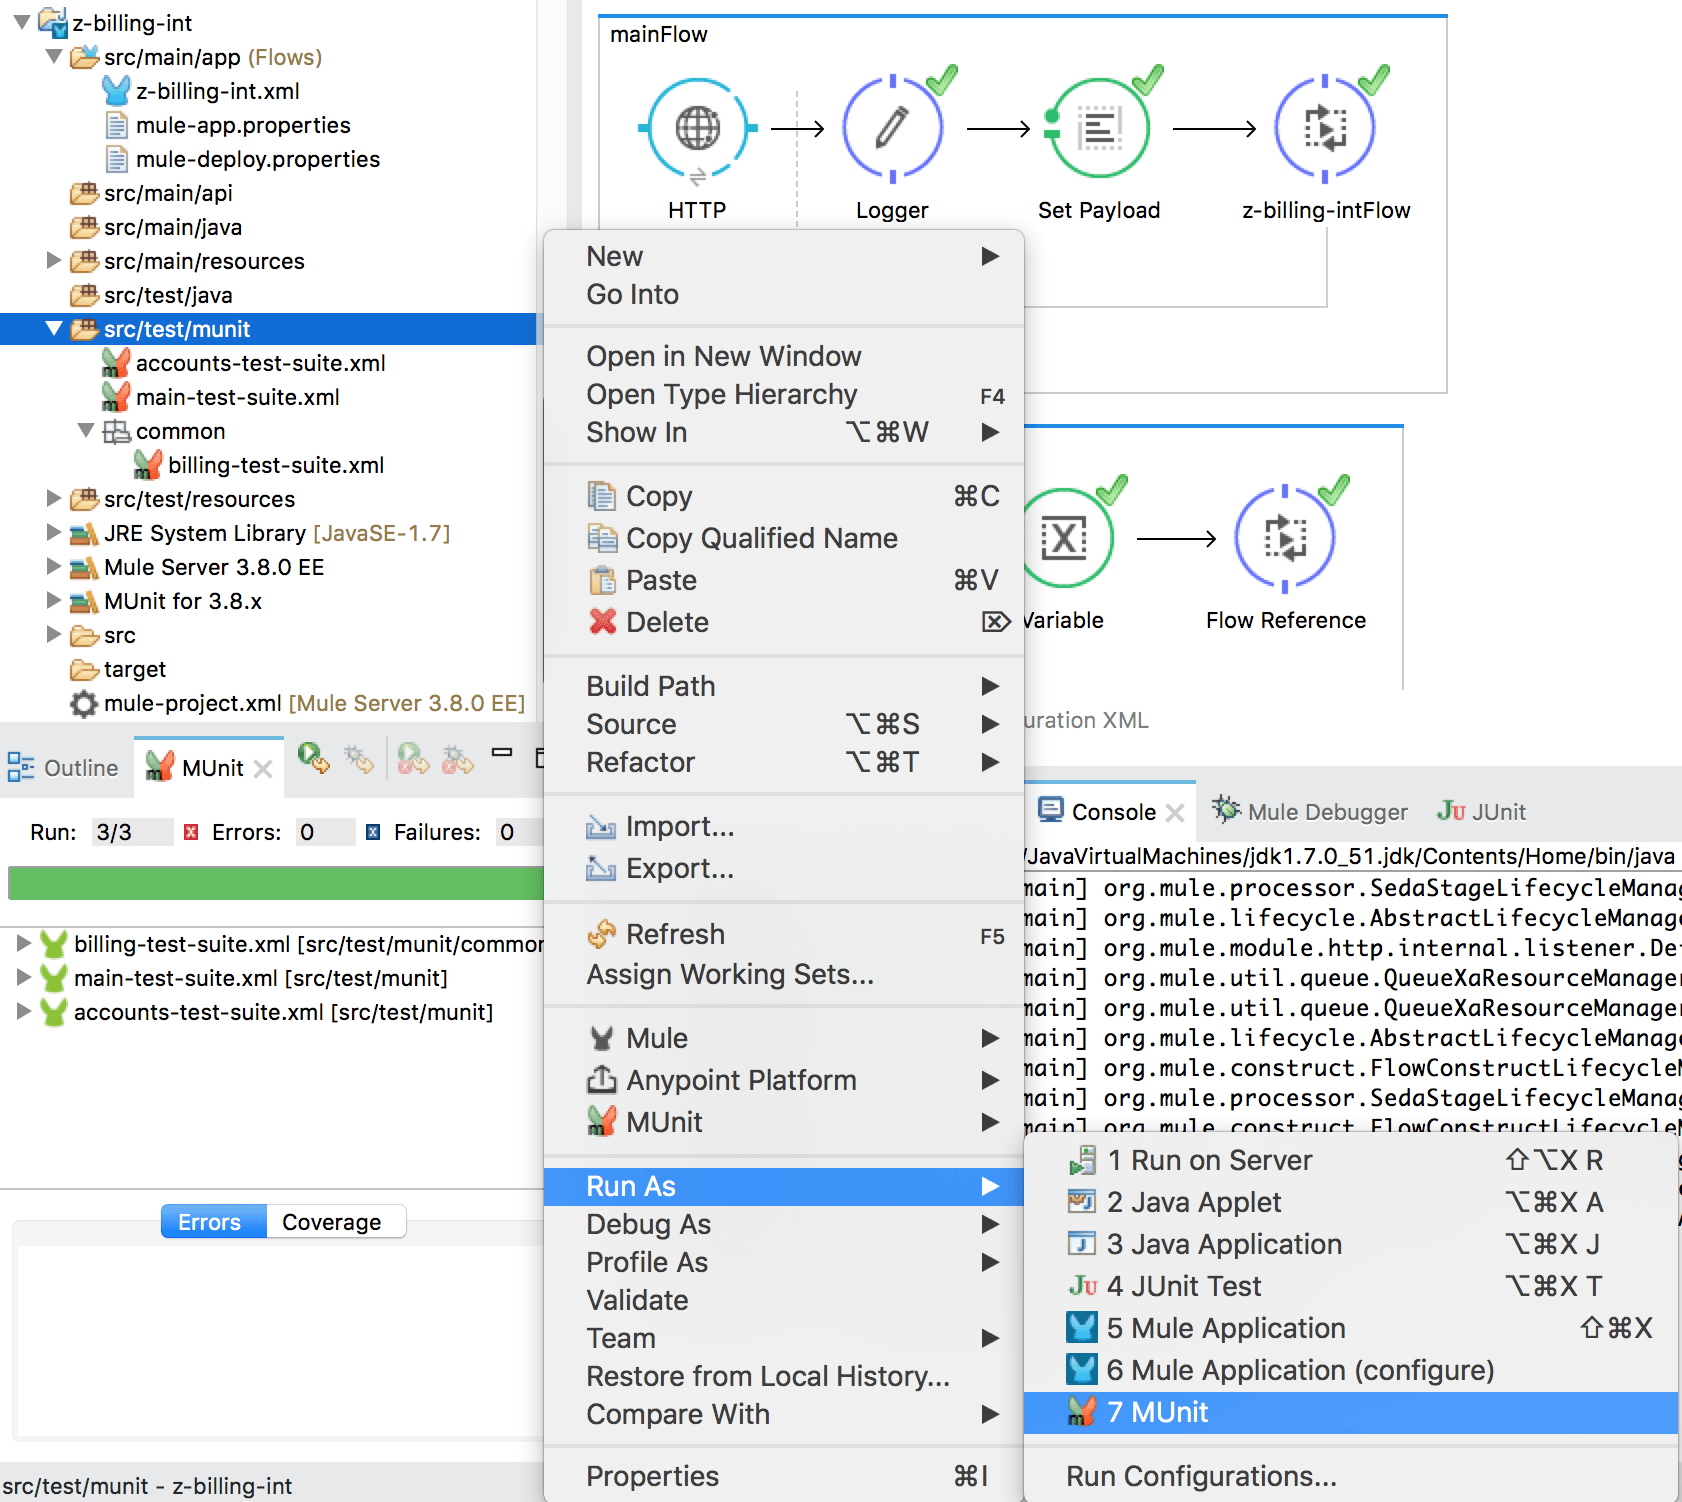Collapse the common folder under munit

click(87, 430)
